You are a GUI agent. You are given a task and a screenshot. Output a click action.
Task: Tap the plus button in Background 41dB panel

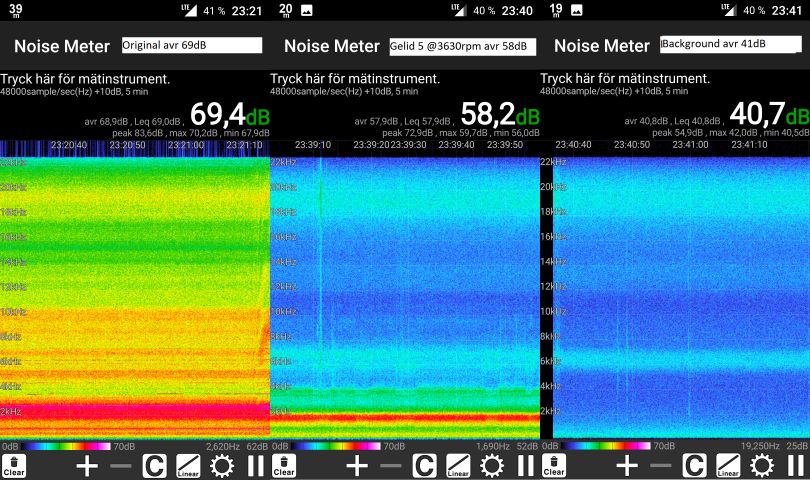[627, 466]
